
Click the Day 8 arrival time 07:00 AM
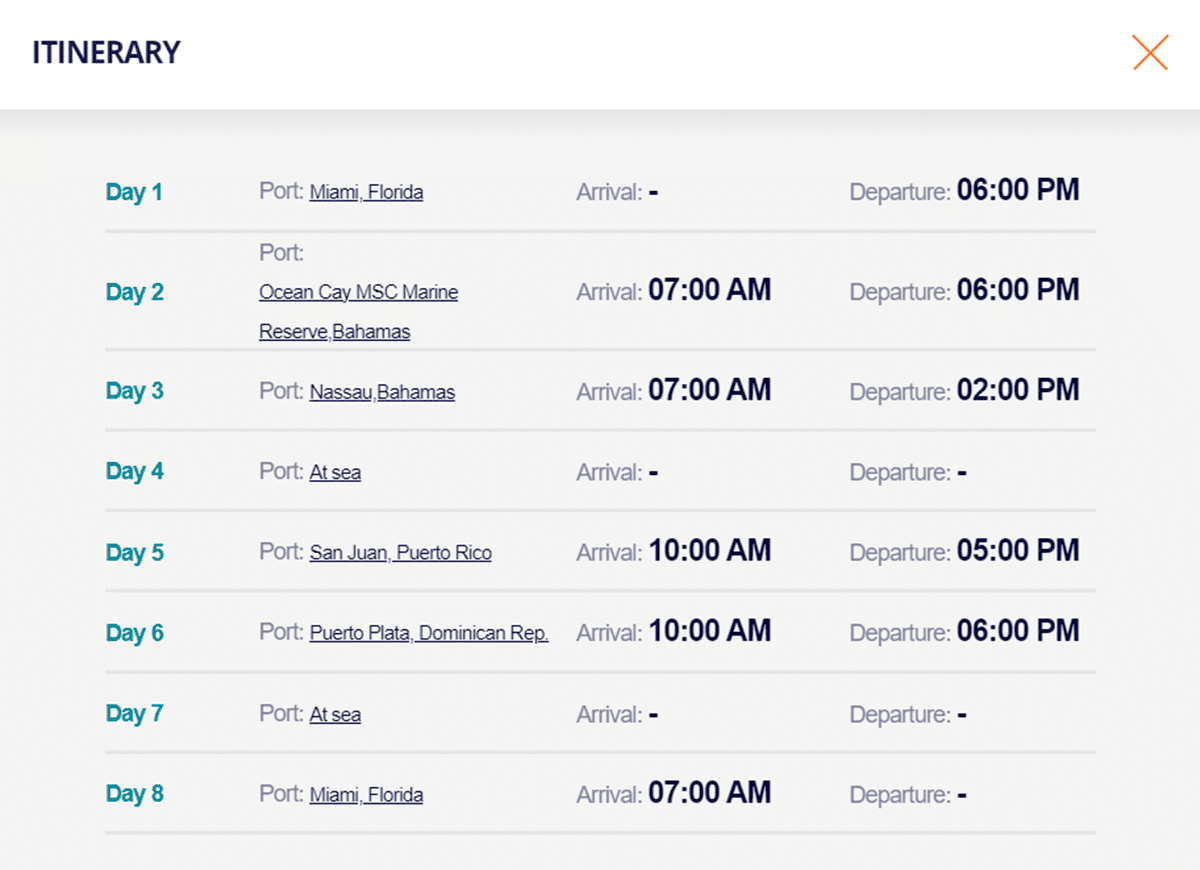pos(709,793)
